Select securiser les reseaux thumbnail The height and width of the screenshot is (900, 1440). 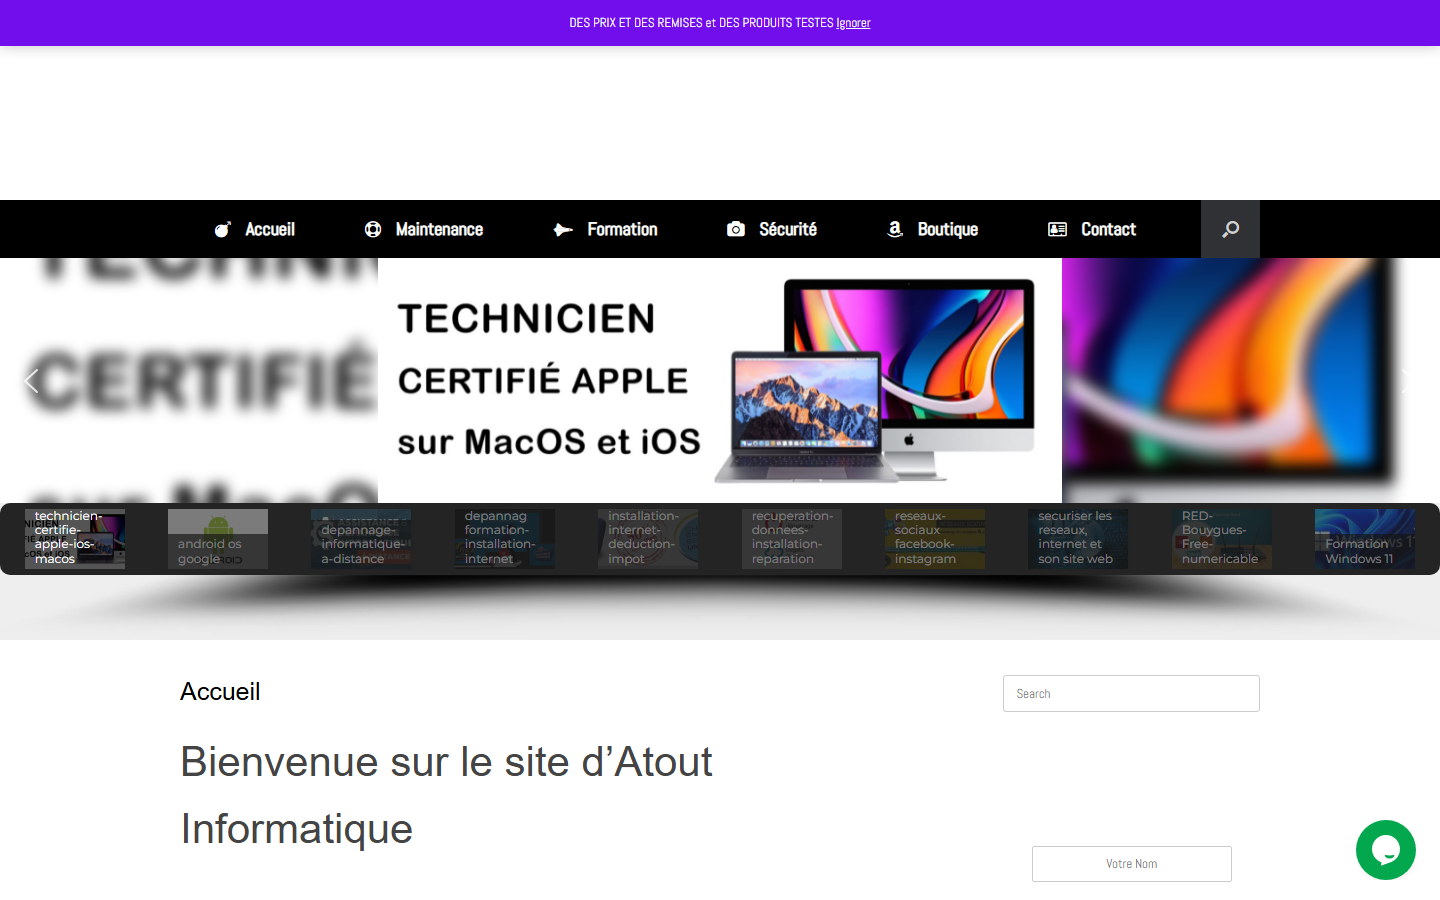tap(1078, 539)
